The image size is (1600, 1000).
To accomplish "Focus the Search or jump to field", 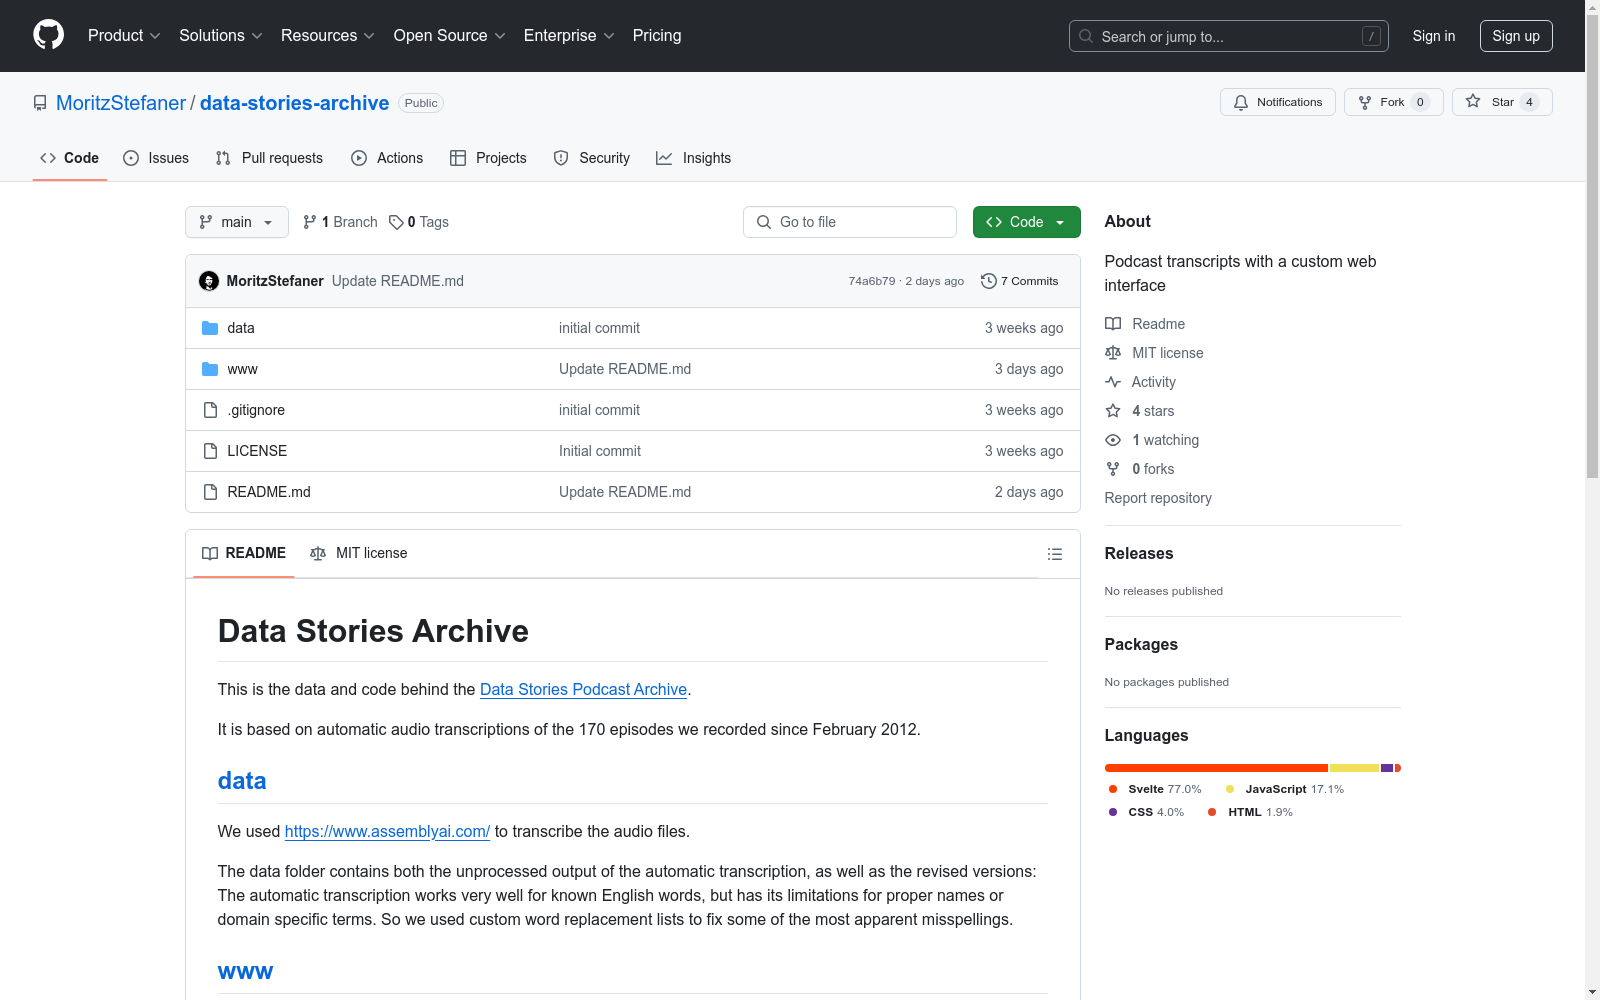I will coord(1228,36).
